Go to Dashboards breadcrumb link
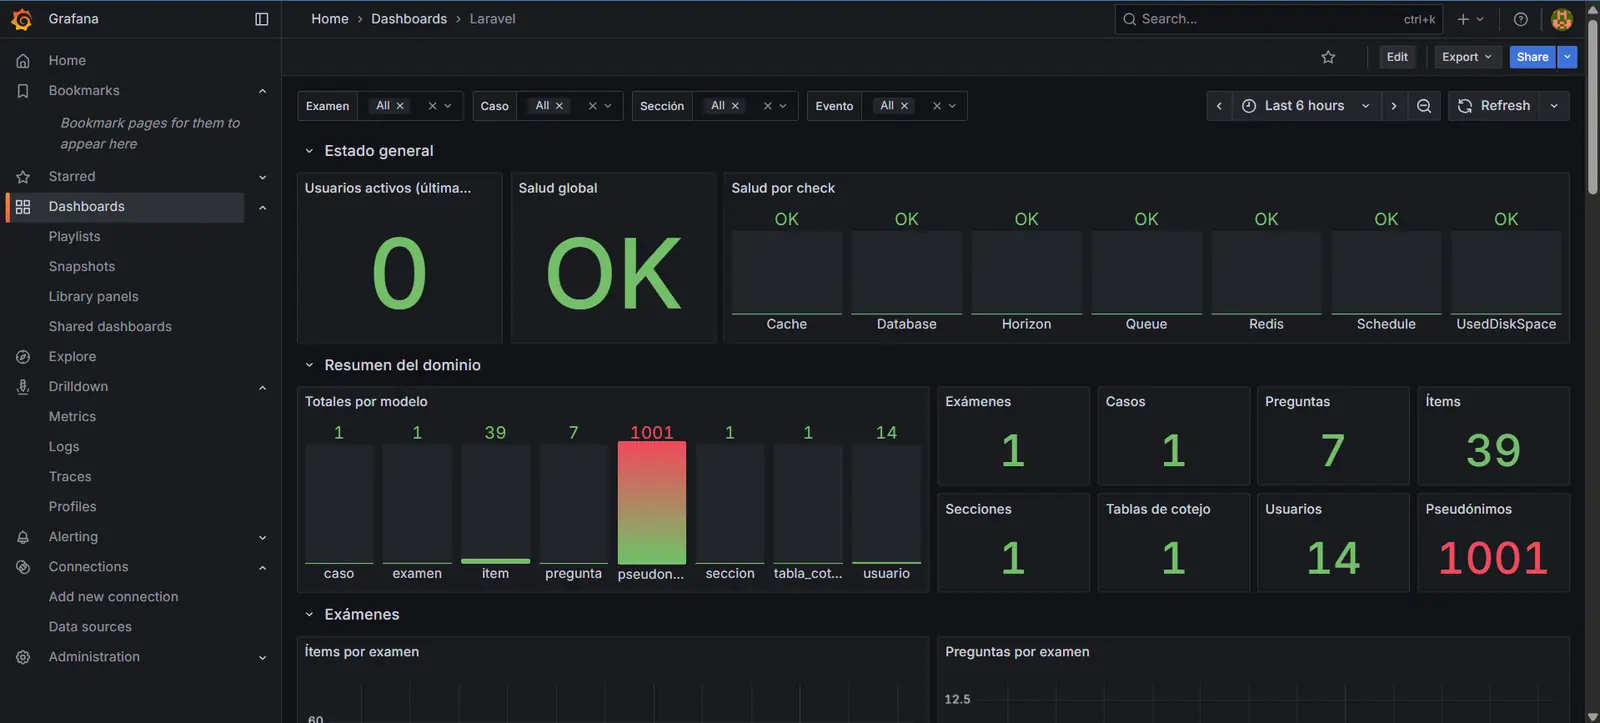The width and height of the screenshot is (1600, 723). (409, 19)
